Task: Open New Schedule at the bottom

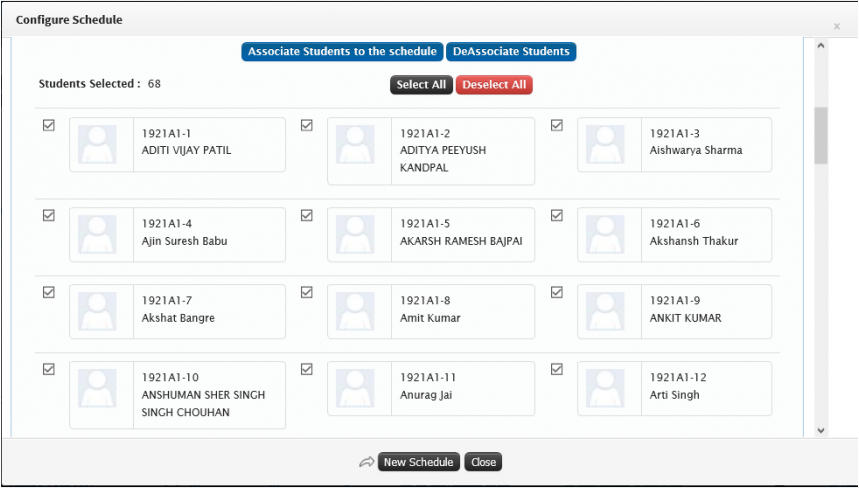Action: (419, 462)
